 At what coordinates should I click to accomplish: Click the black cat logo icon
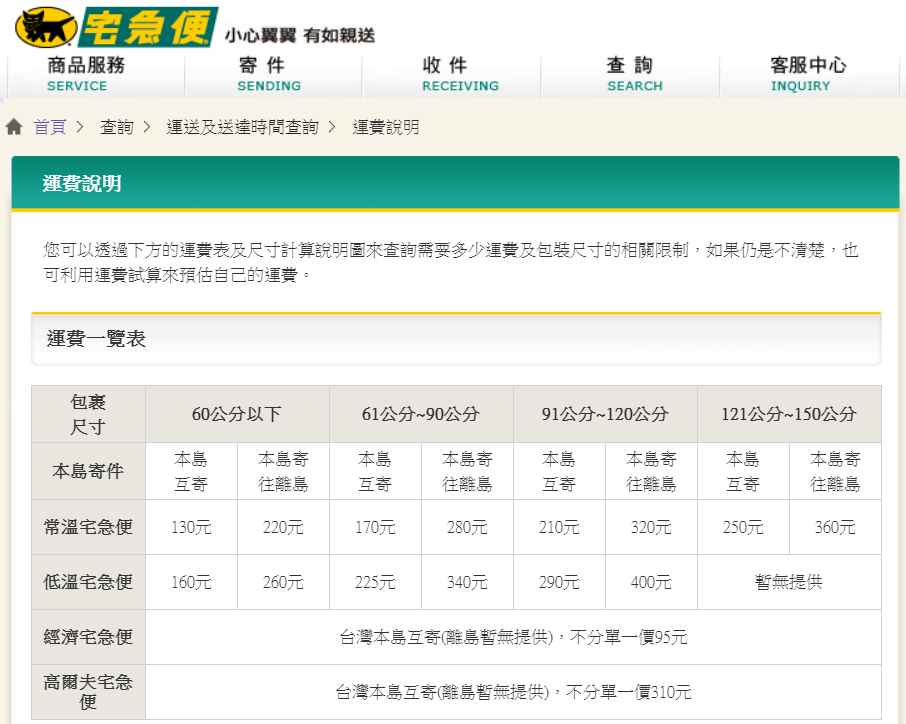46,27
